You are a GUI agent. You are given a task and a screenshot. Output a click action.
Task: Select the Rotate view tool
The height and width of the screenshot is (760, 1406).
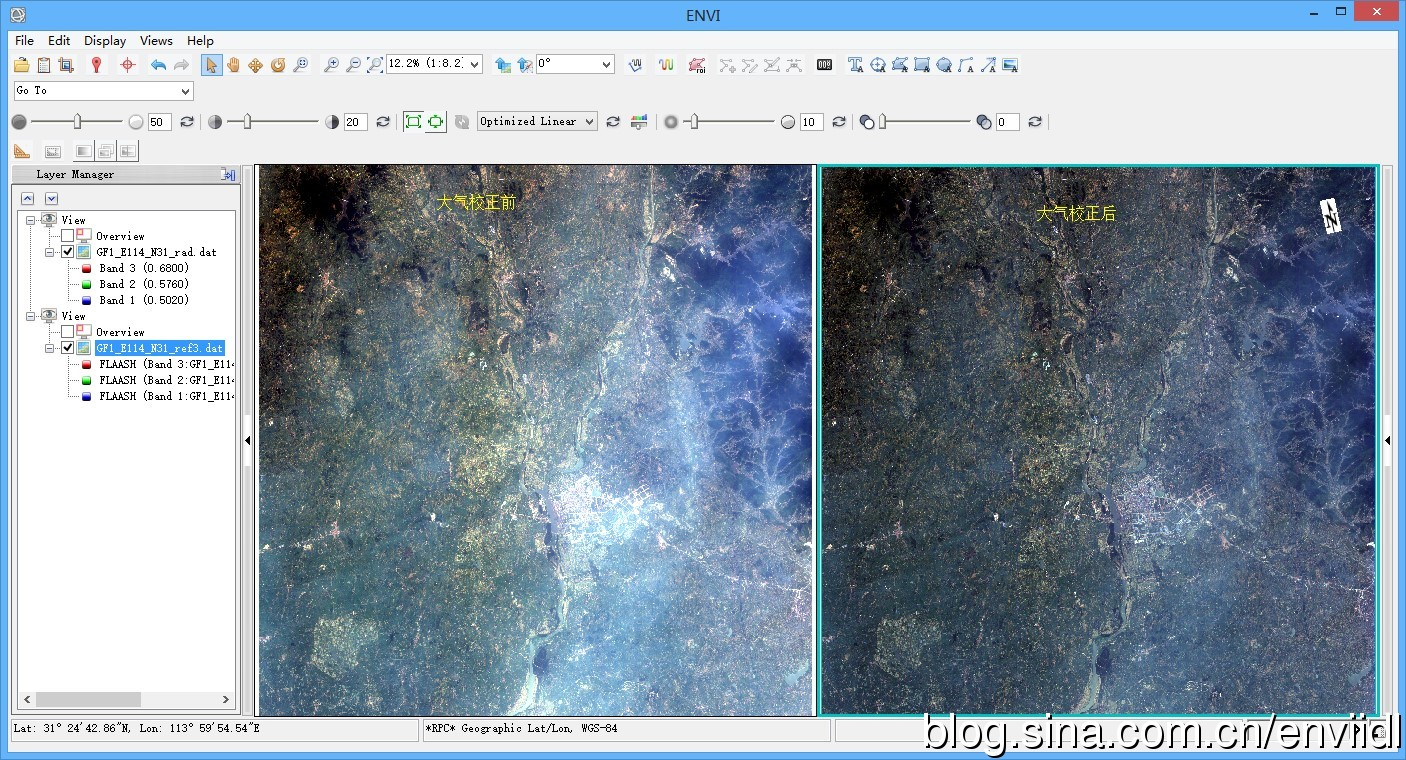pyautogui.click(x=278, y=65)
